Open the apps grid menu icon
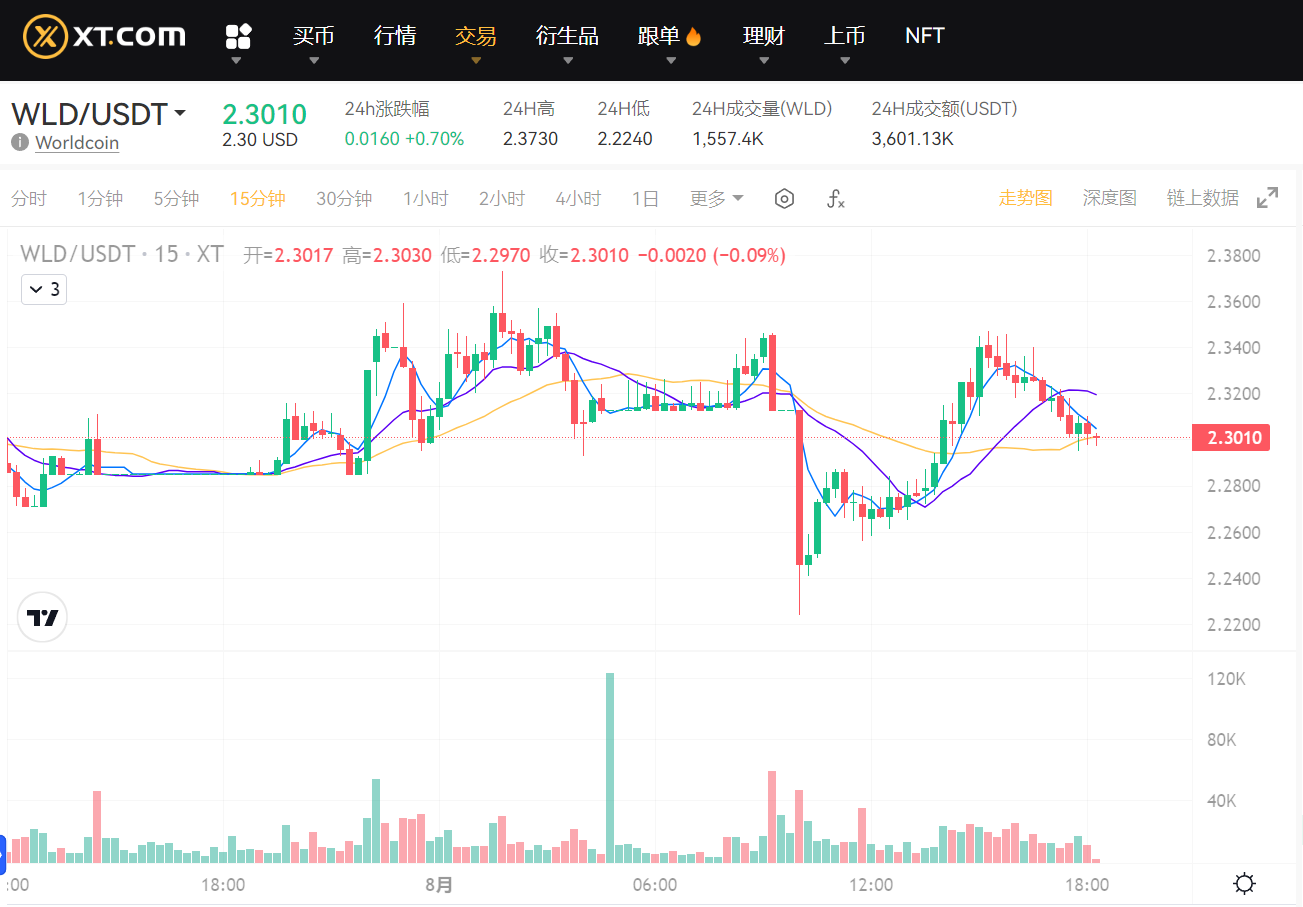The height and width of the screenshot is (907, 1303). click(x=238, y=37)
